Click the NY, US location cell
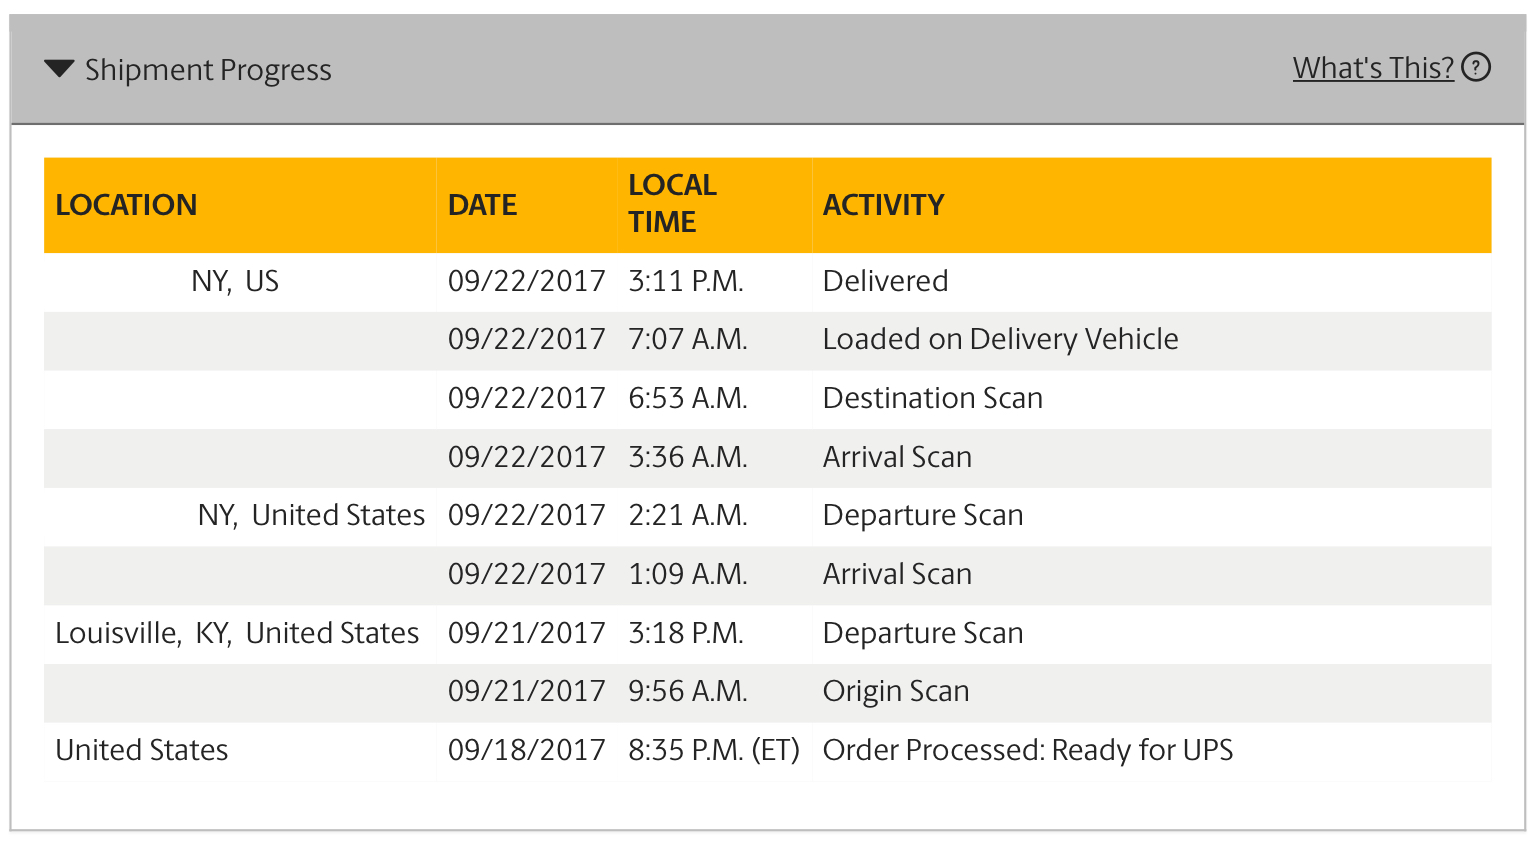The width and height of the screenshot is (1536, 847). [x=235, y=281]
